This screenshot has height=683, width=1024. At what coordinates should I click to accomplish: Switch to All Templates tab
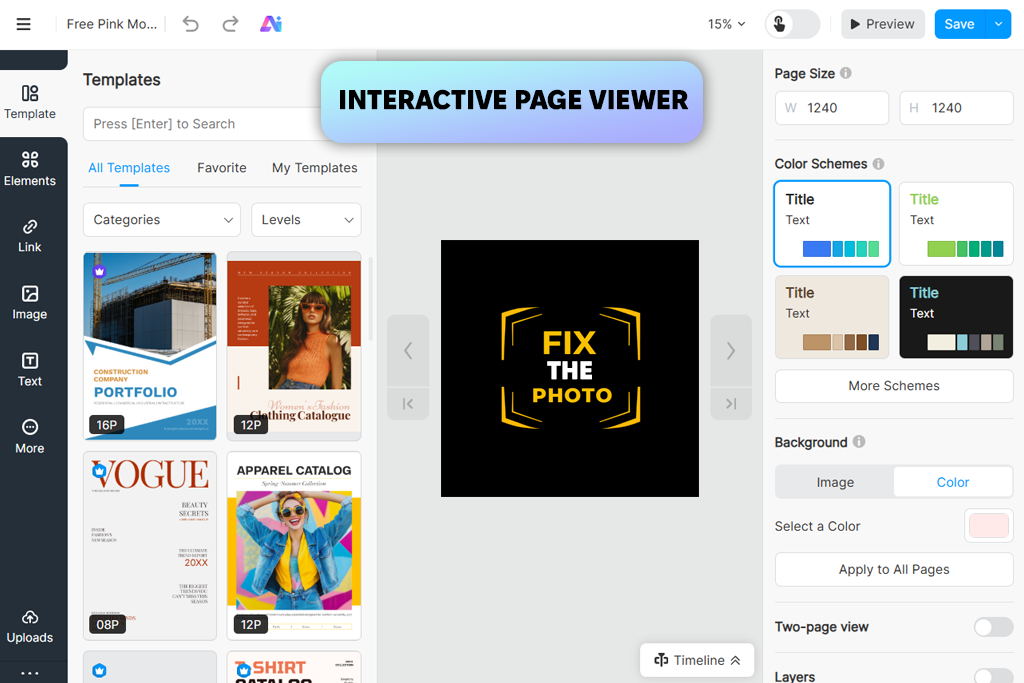click(x=129, y=168)
